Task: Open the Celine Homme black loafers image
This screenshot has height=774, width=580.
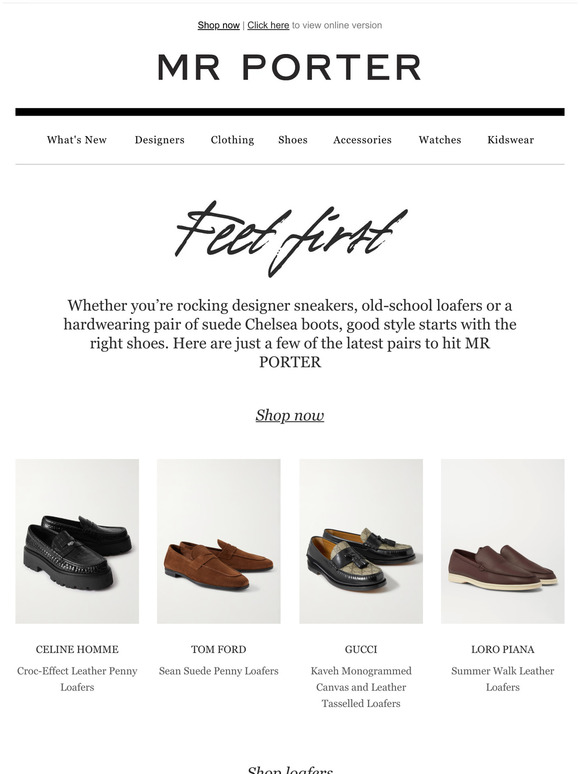Action: click(x=77, y=541)
